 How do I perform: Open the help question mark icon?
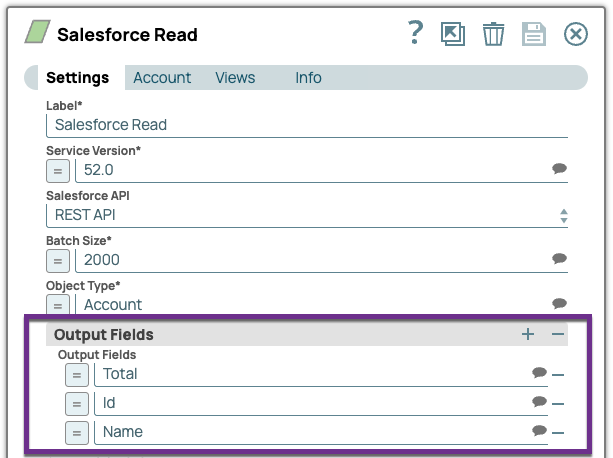pyautogui.click(x=415, y=33)
